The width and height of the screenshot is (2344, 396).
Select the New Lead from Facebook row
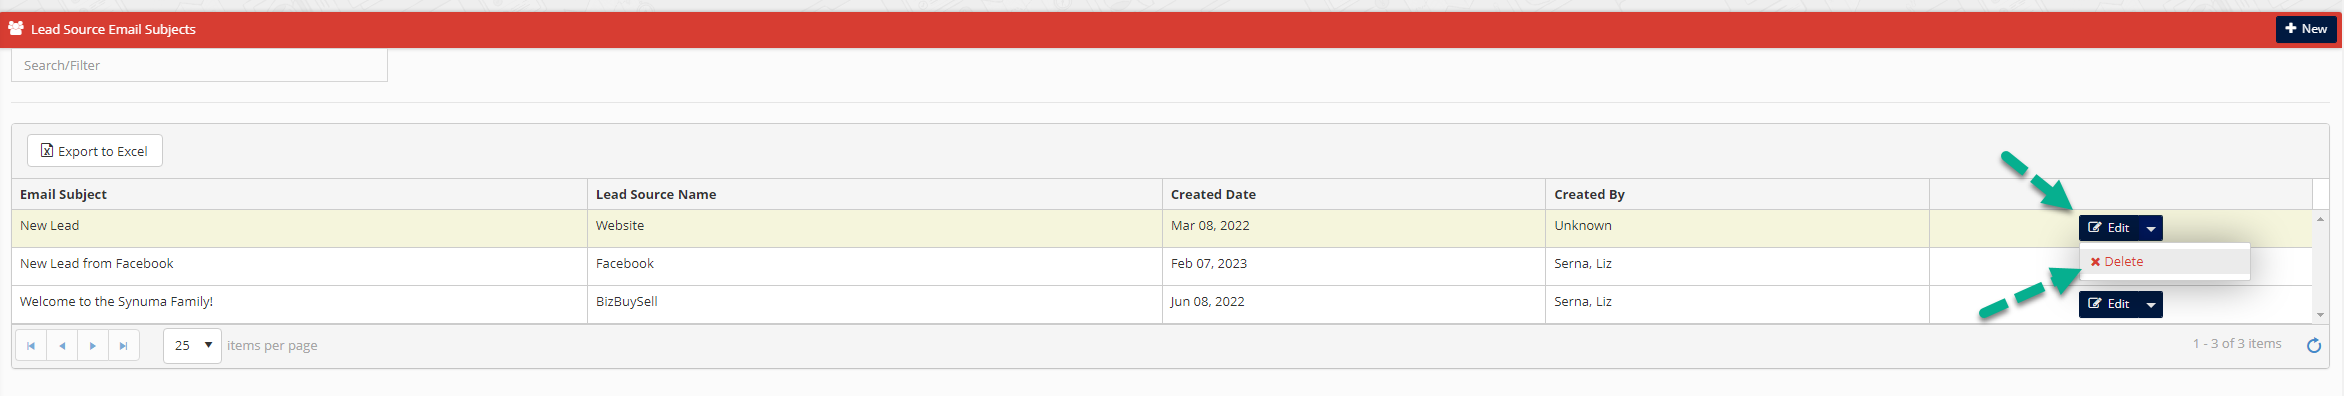pos(1162,266)
